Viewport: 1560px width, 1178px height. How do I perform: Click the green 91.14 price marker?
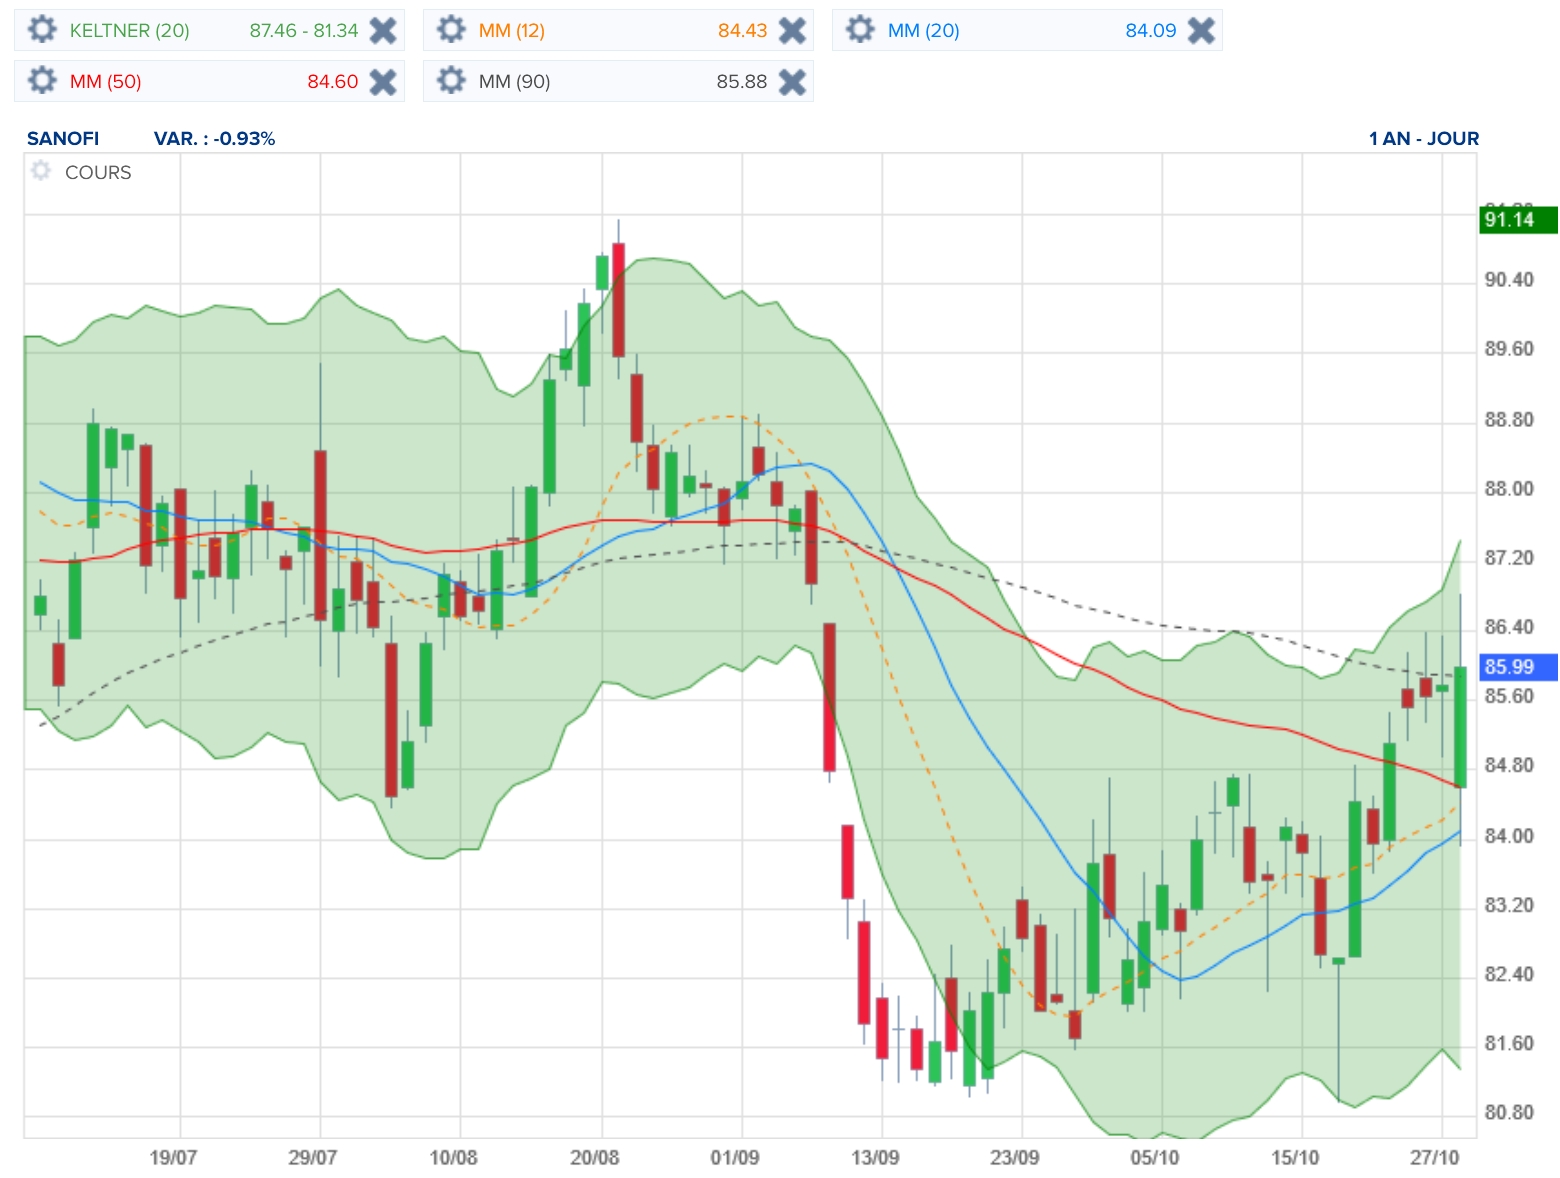click(x=1517, y=219)
